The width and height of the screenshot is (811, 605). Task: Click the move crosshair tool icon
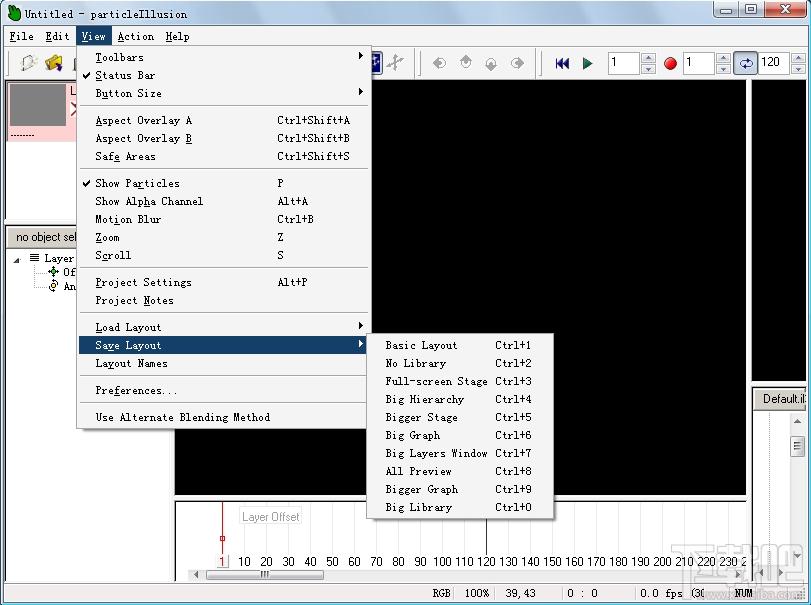[x=396, y=63]
